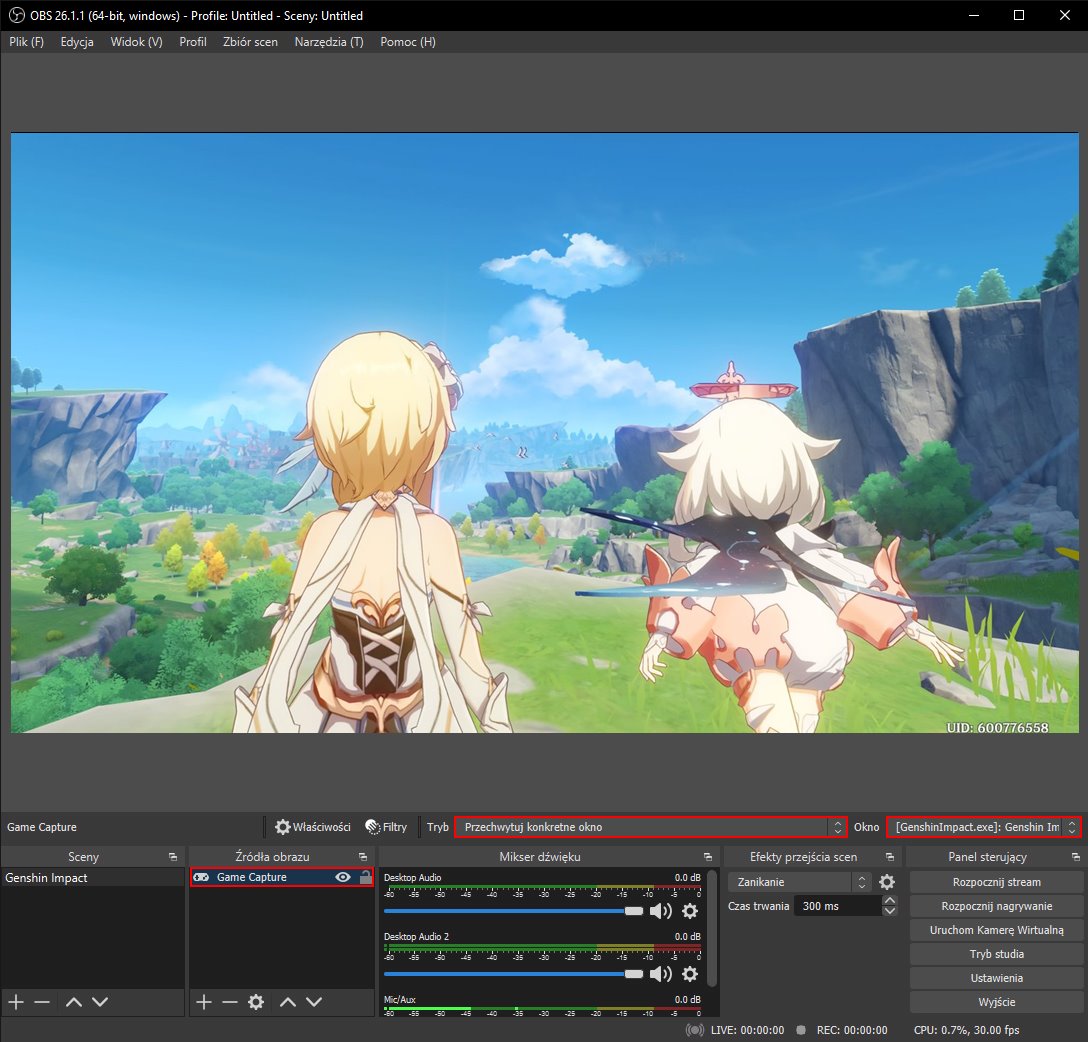
Task: Click the Game Capture toolbar label
Action: click(x=42, y=827)
